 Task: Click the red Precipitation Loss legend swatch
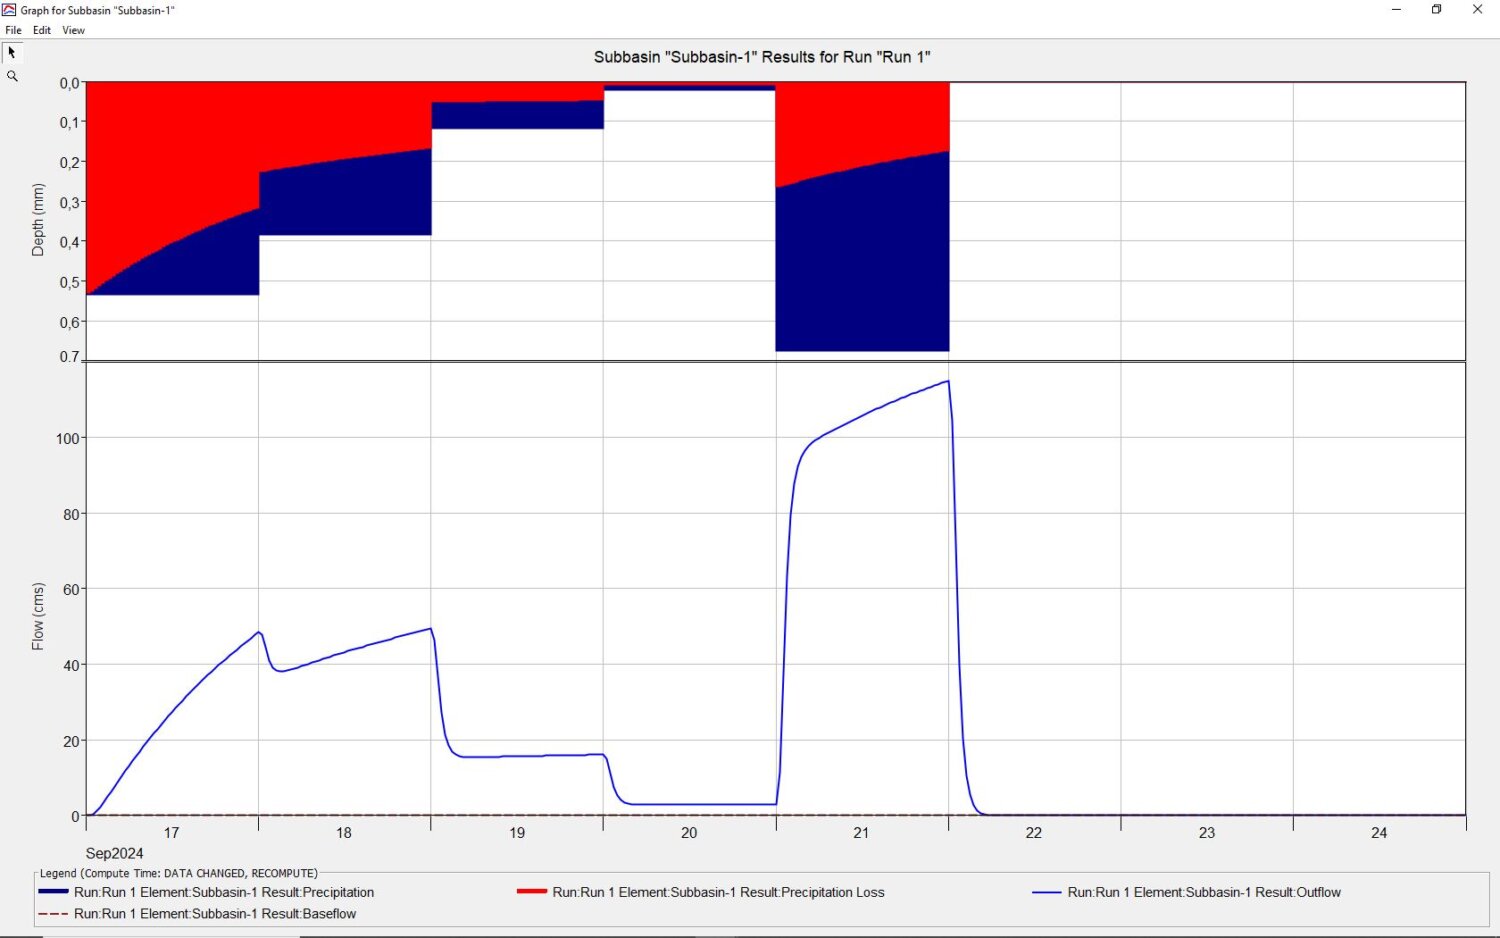531,892
